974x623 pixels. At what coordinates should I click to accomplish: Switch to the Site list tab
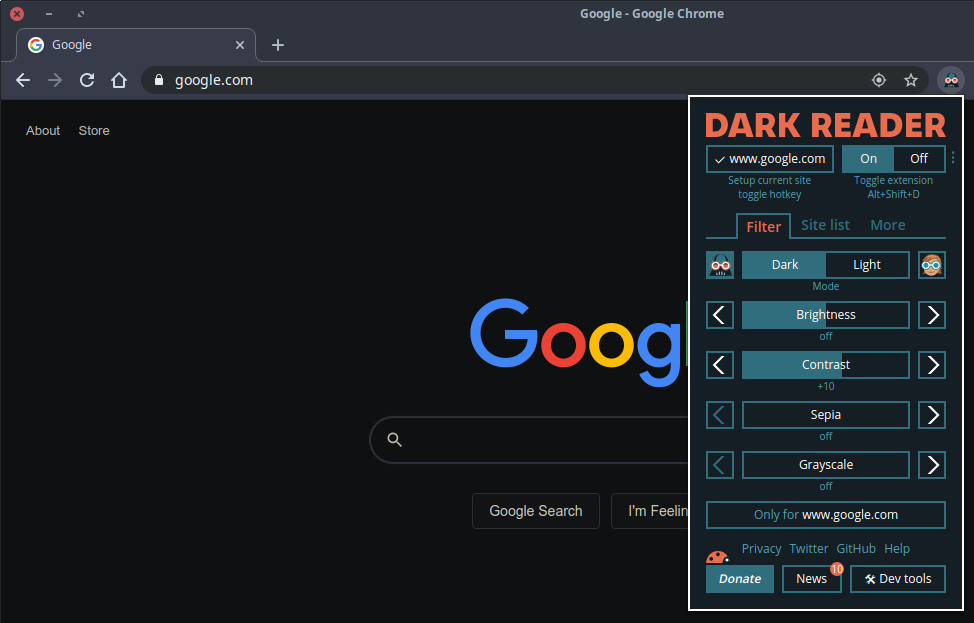[x=825, y=225]
